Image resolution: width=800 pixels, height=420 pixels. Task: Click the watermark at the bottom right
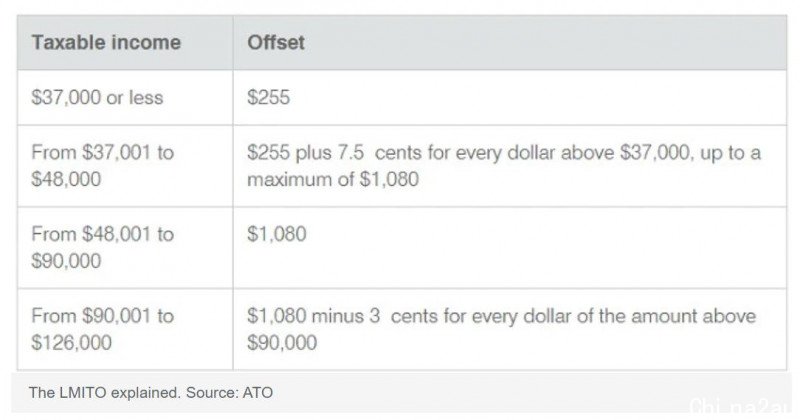tap(740, 408)
